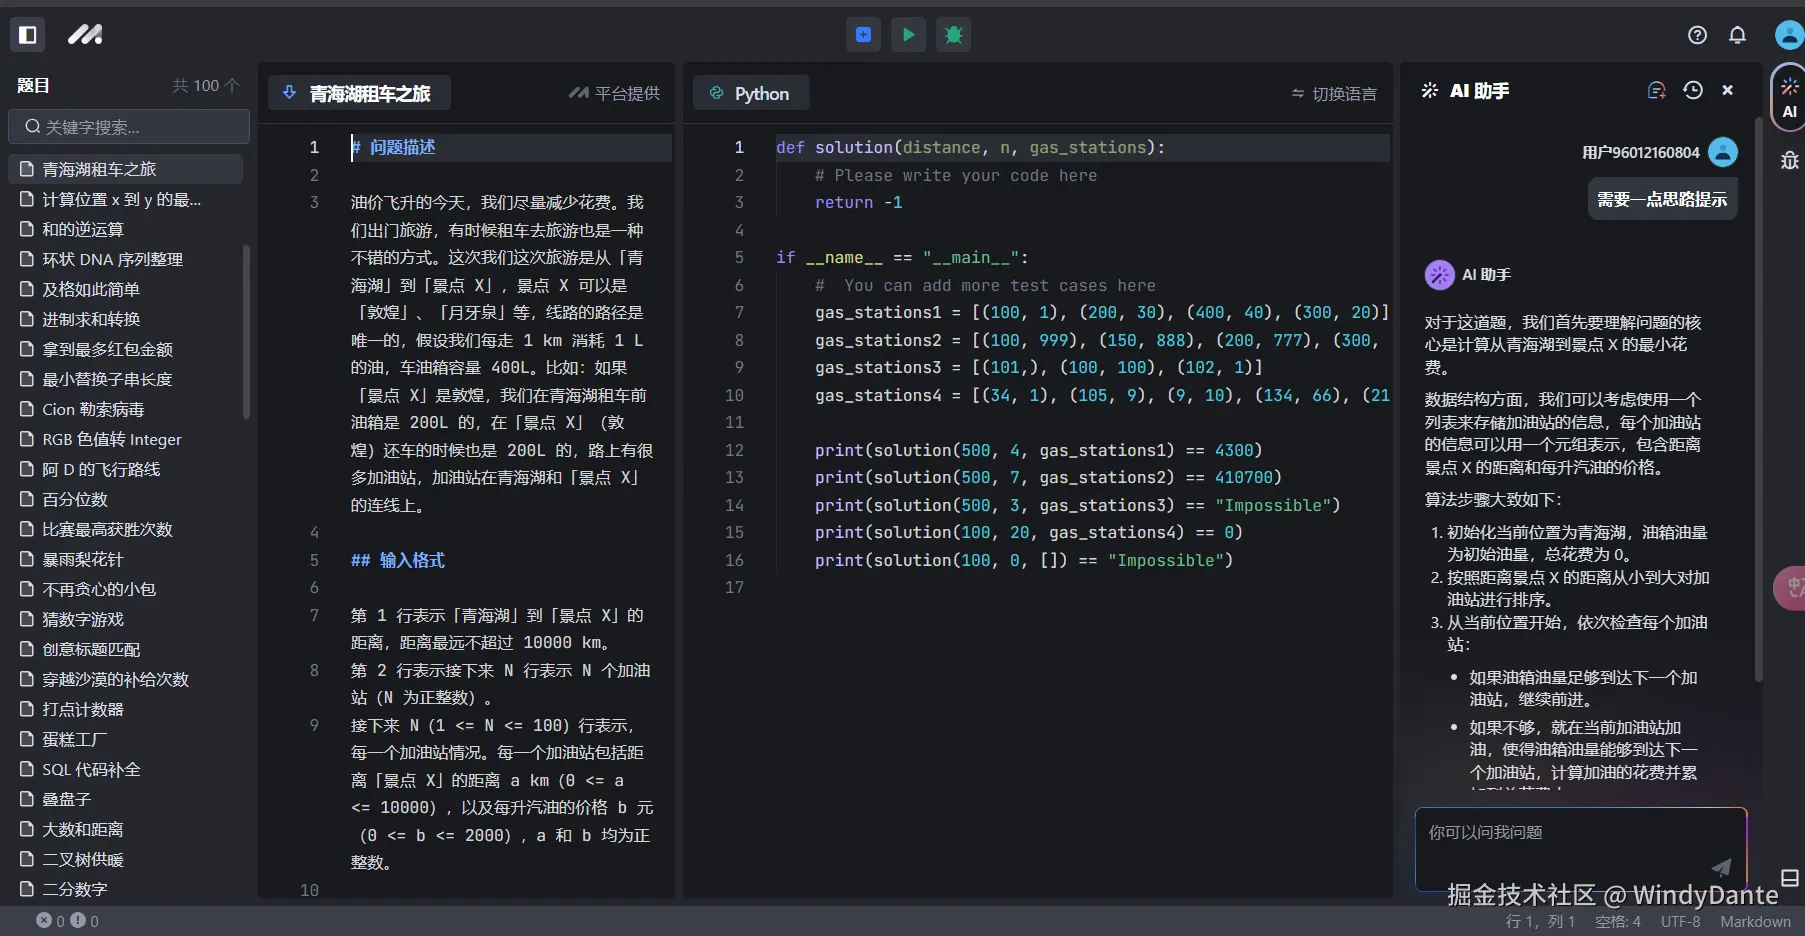Click the MarsCode logo icon

pyautogui.click(x=85, y=35)
